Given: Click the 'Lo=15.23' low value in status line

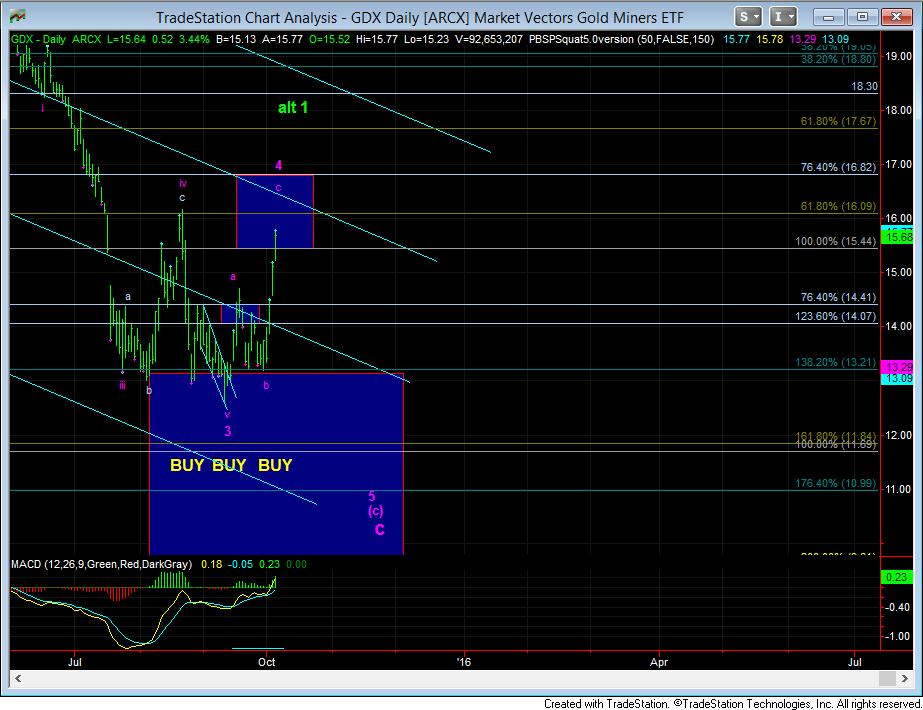Looking at the screenshot, I should 424,39.
